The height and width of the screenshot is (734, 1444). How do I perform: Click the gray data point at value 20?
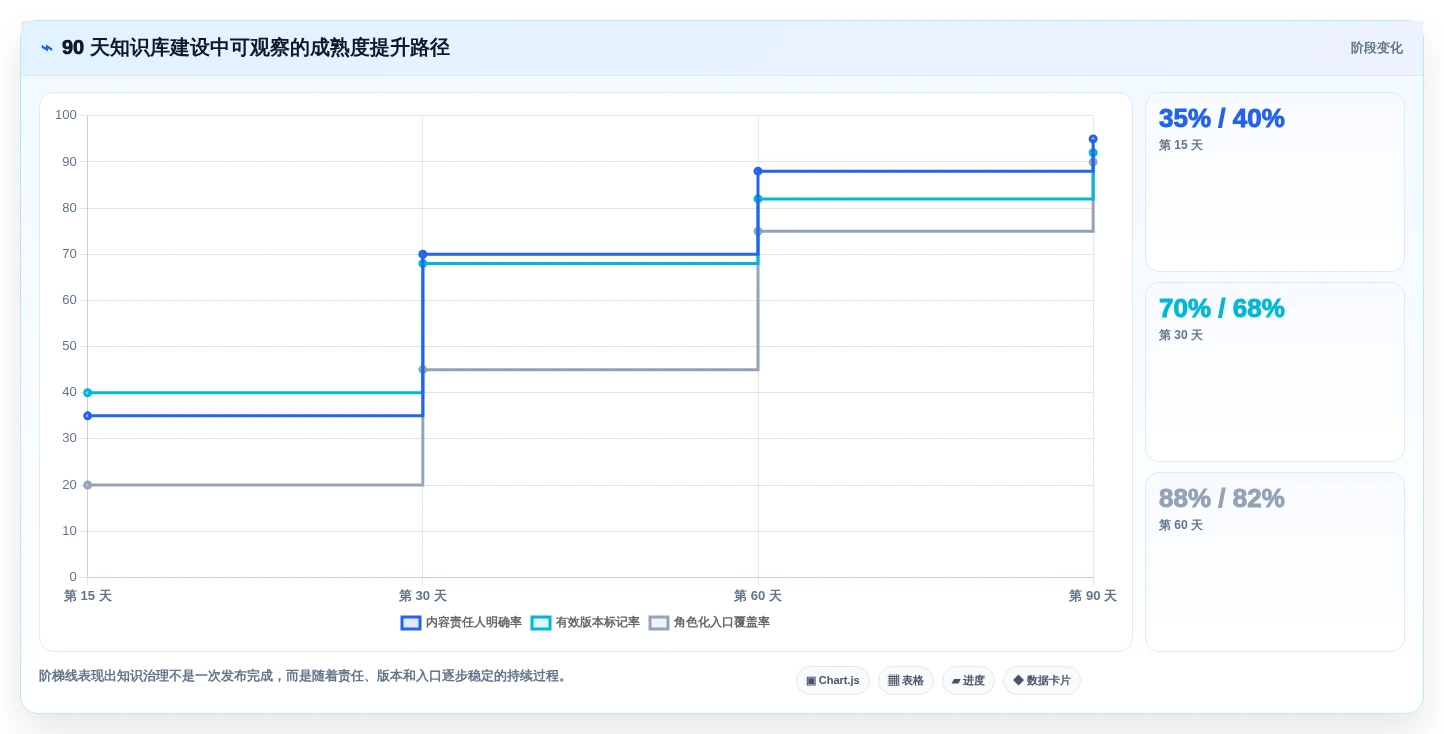87,485
